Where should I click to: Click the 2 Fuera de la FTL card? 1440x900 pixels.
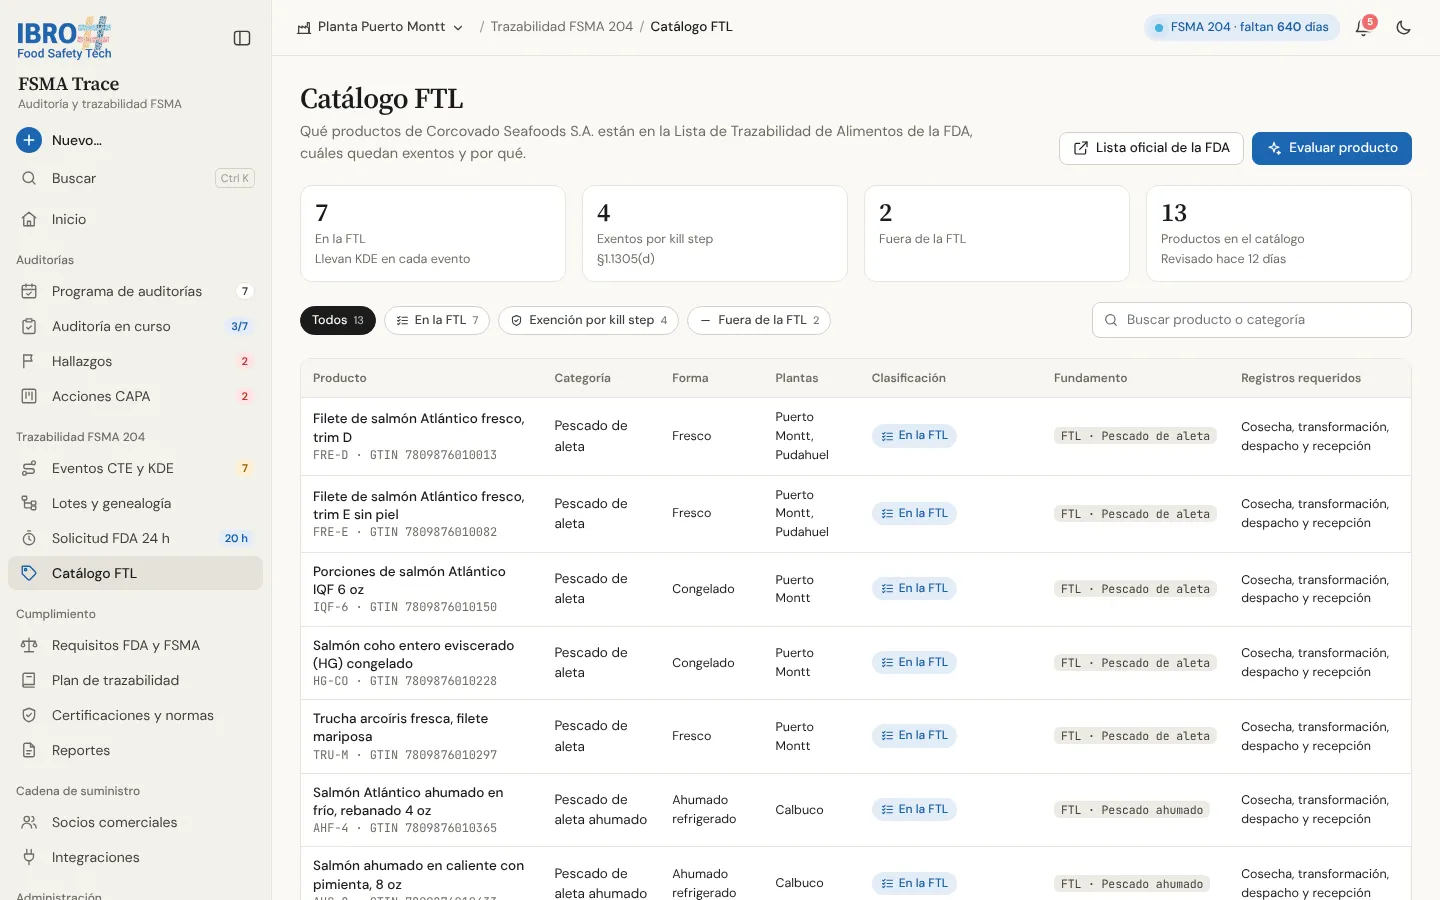997,234
